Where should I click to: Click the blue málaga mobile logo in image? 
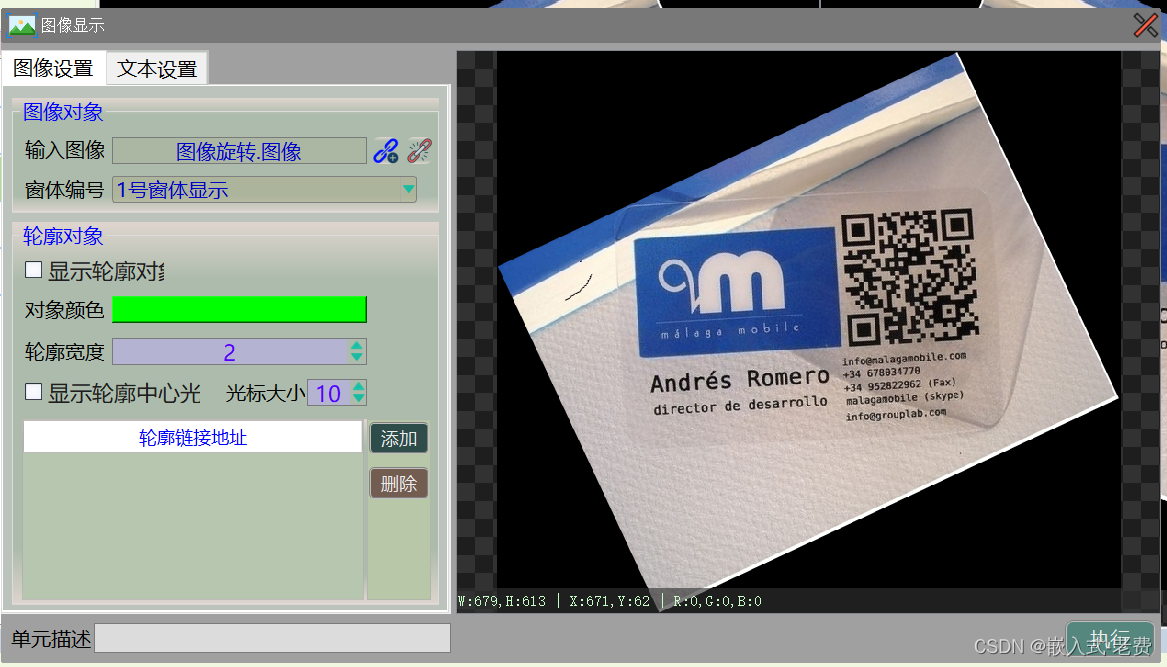click(737, 292)
